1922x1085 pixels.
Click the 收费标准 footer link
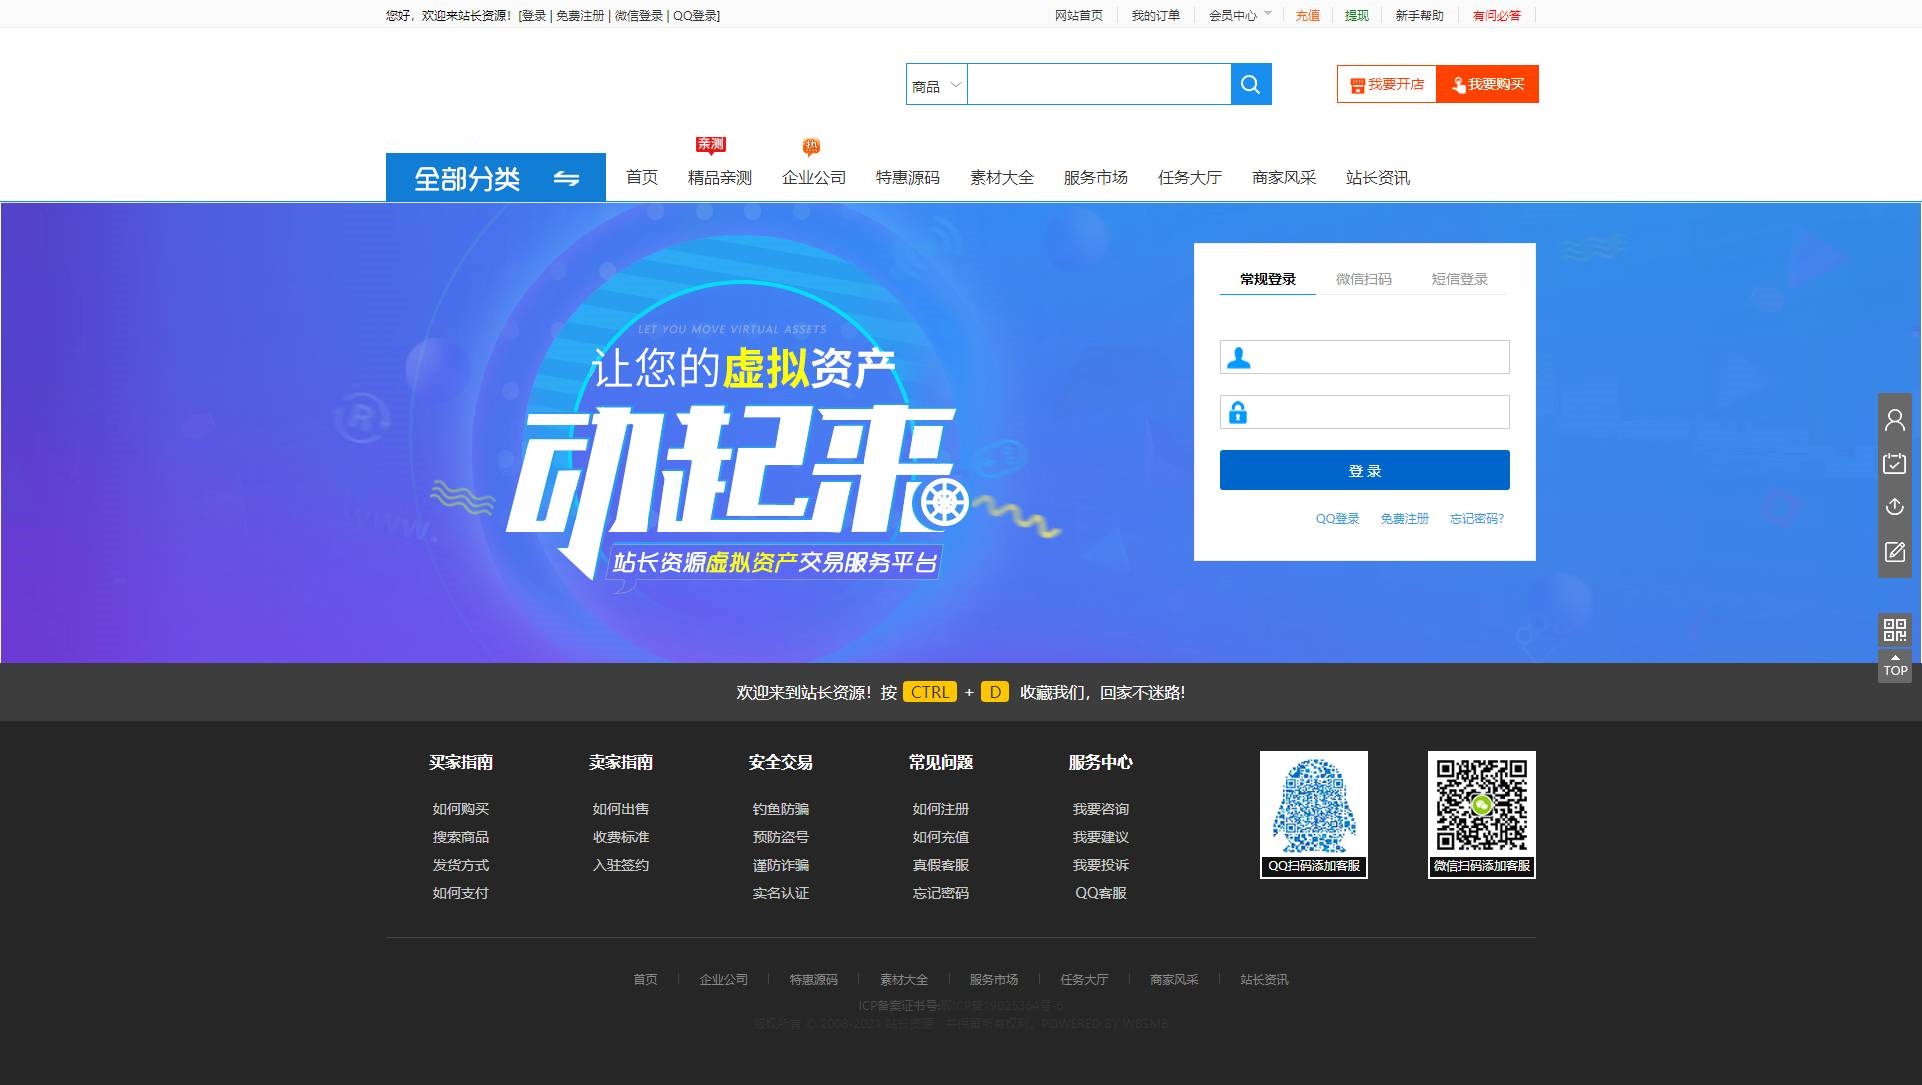[x=620, y=837]
